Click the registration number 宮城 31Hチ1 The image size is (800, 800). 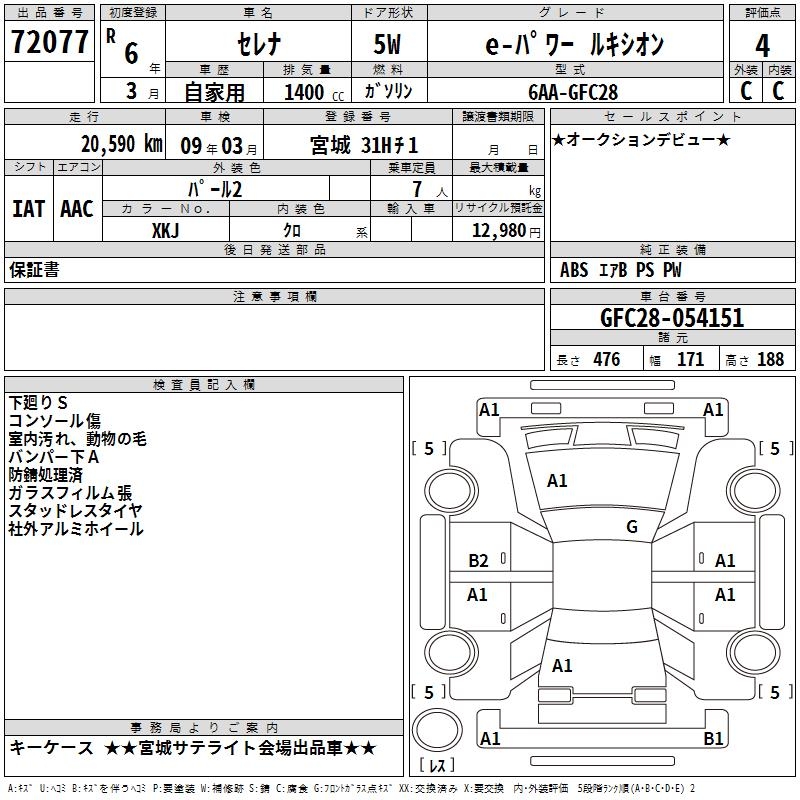coord(364,146)
